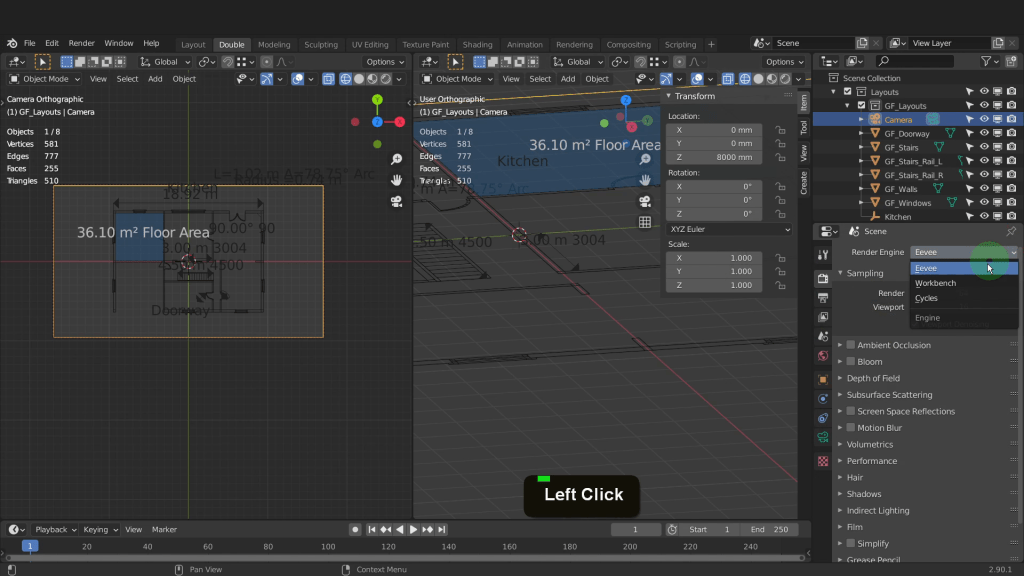This screenshot has height=576, width=1024.
Task: Open the World properties tab icon
Action: [823, 356]
